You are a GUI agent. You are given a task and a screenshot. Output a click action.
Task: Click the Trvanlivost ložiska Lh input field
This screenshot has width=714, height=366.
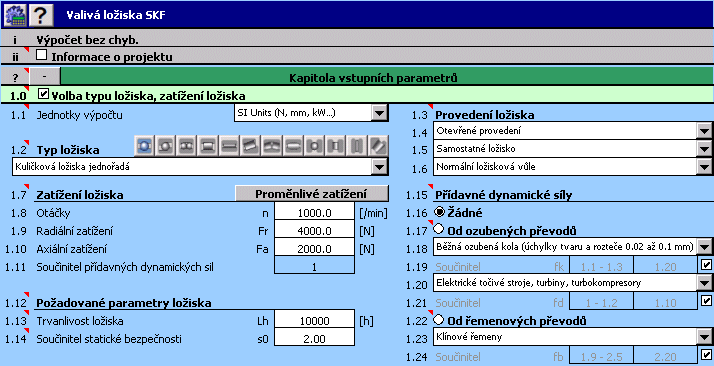[314, 320]
